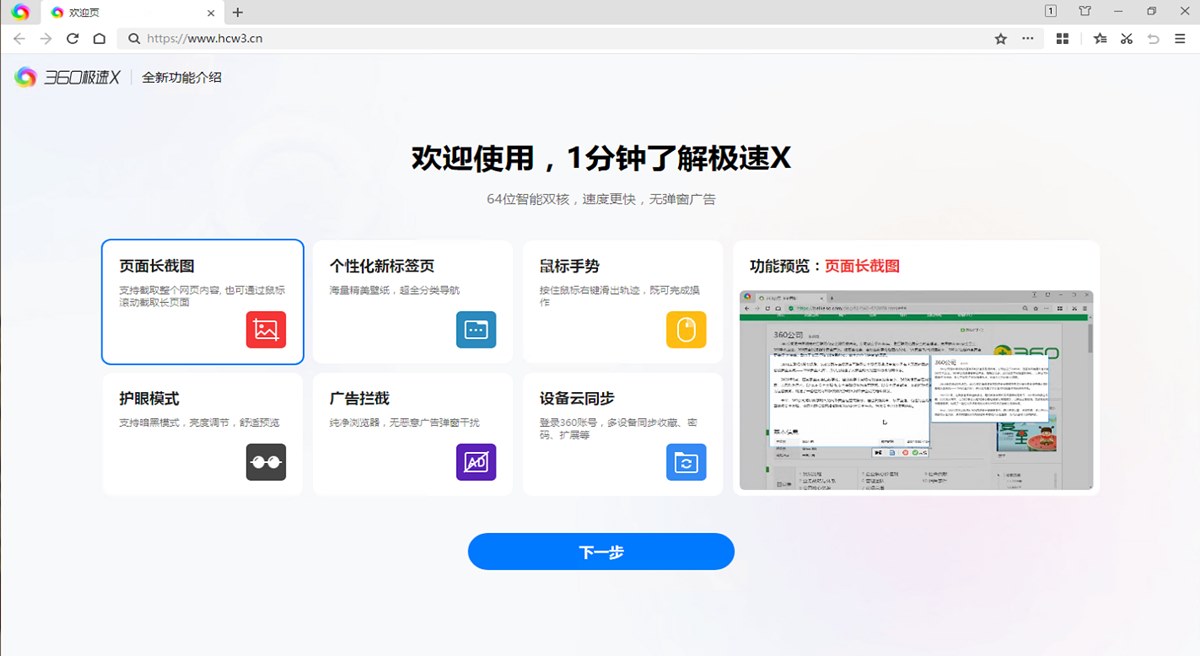Bookmark page with star icon
Image resolution: width=1200 pixels, height=656 pixels.
(1000, 39)
